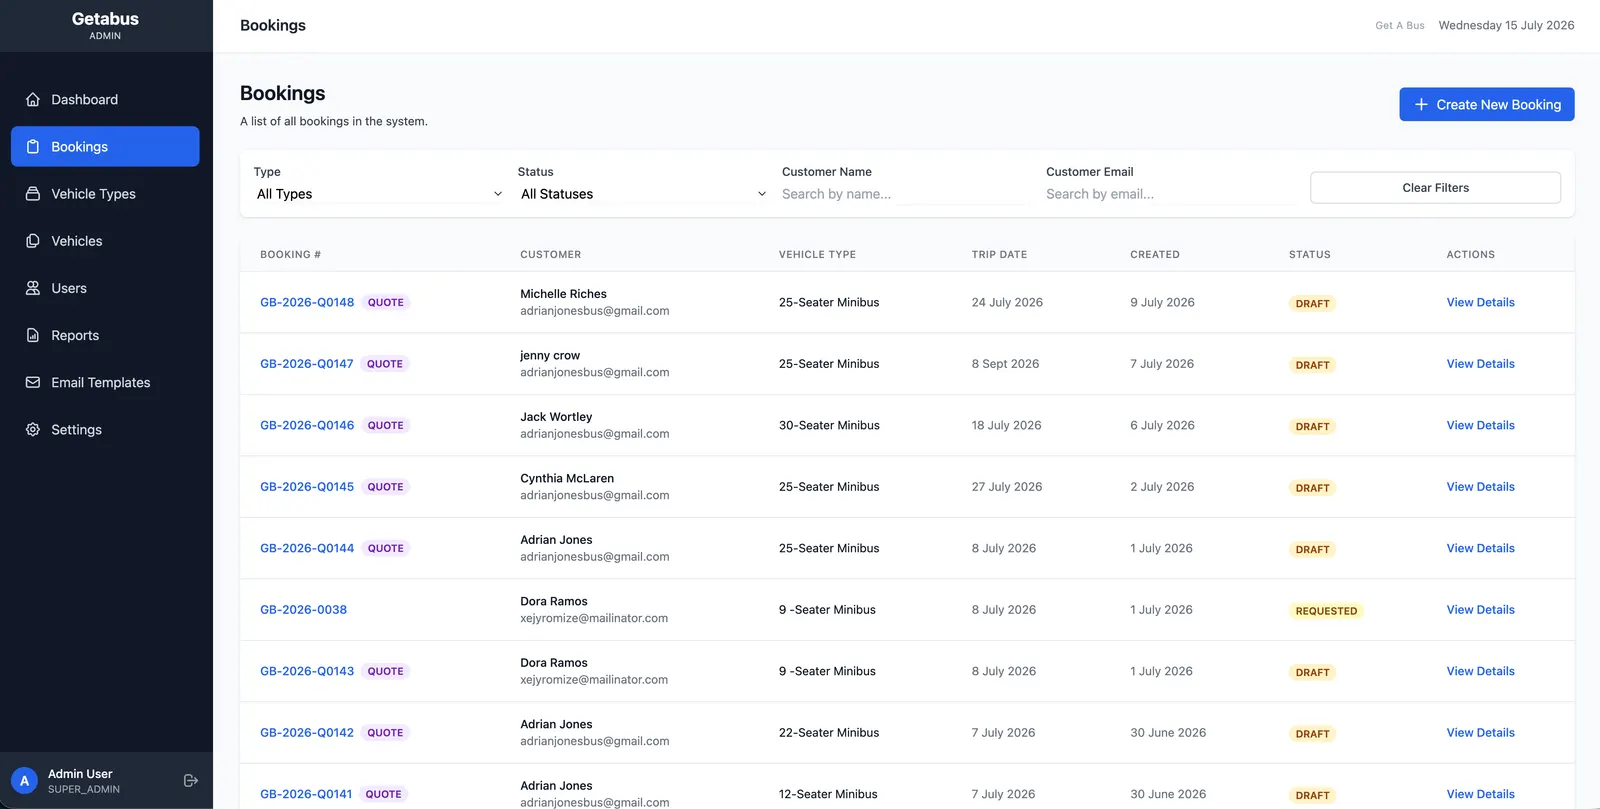The height and width of the screenshot is (809, 1600).
Task: View details of booking GB-2026-0038
Action: coord(1480,610)
